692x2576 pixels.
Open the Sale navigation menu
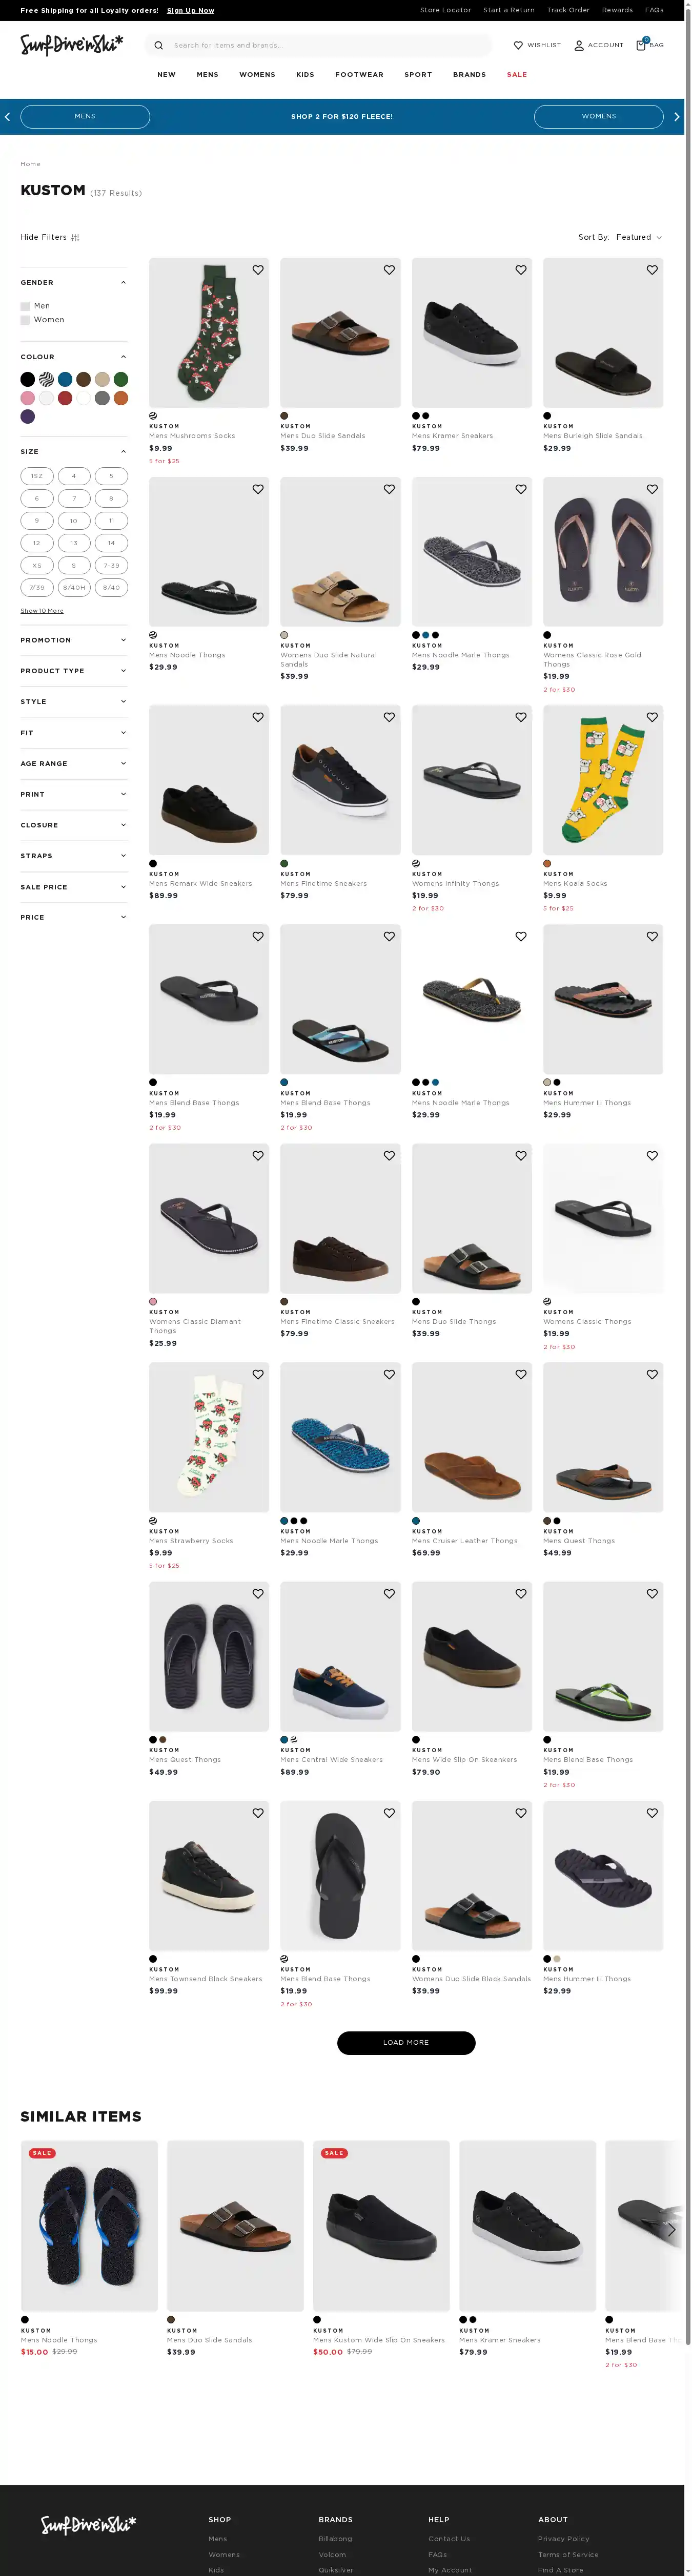click(516, 75)
